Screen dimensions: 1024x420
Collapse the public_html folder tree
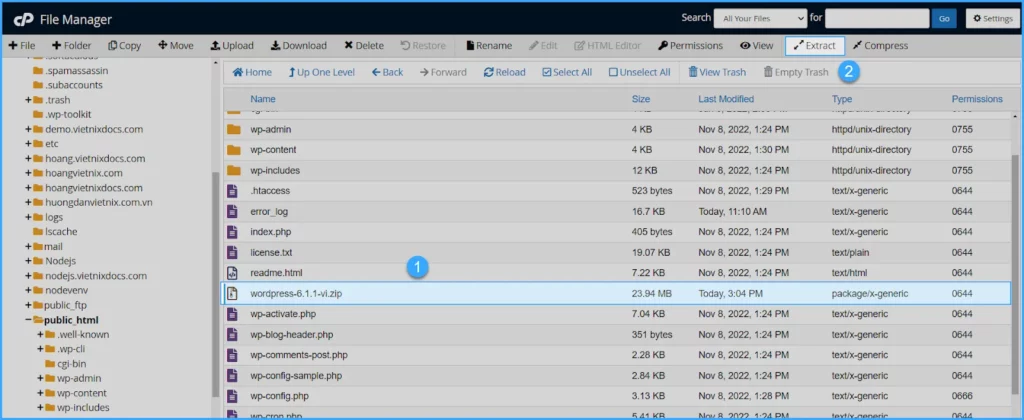tap(28, 320)
